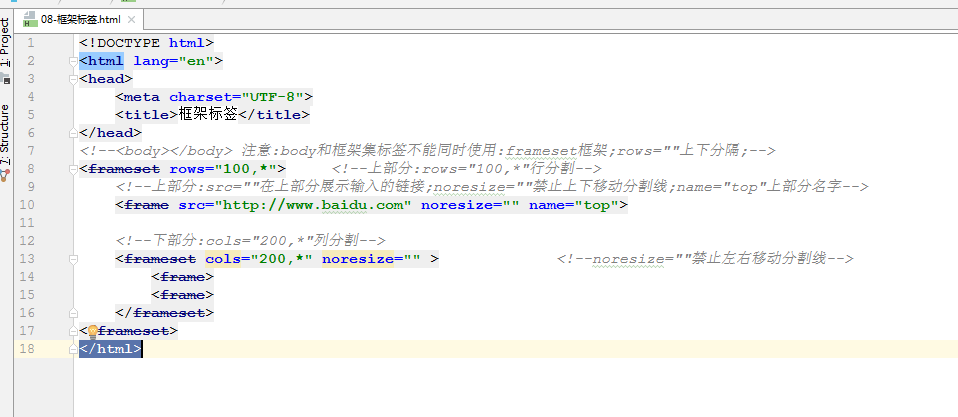This screenshot has width=958, height=417.
Task: Collapse the html tag fold on line 2
Action: (x=73, y=61)
